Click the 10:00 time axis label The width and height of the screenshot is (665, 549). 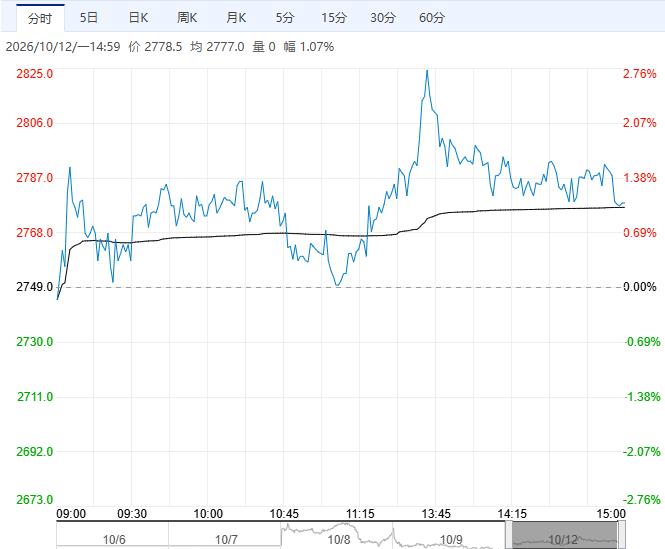[208, 514]
